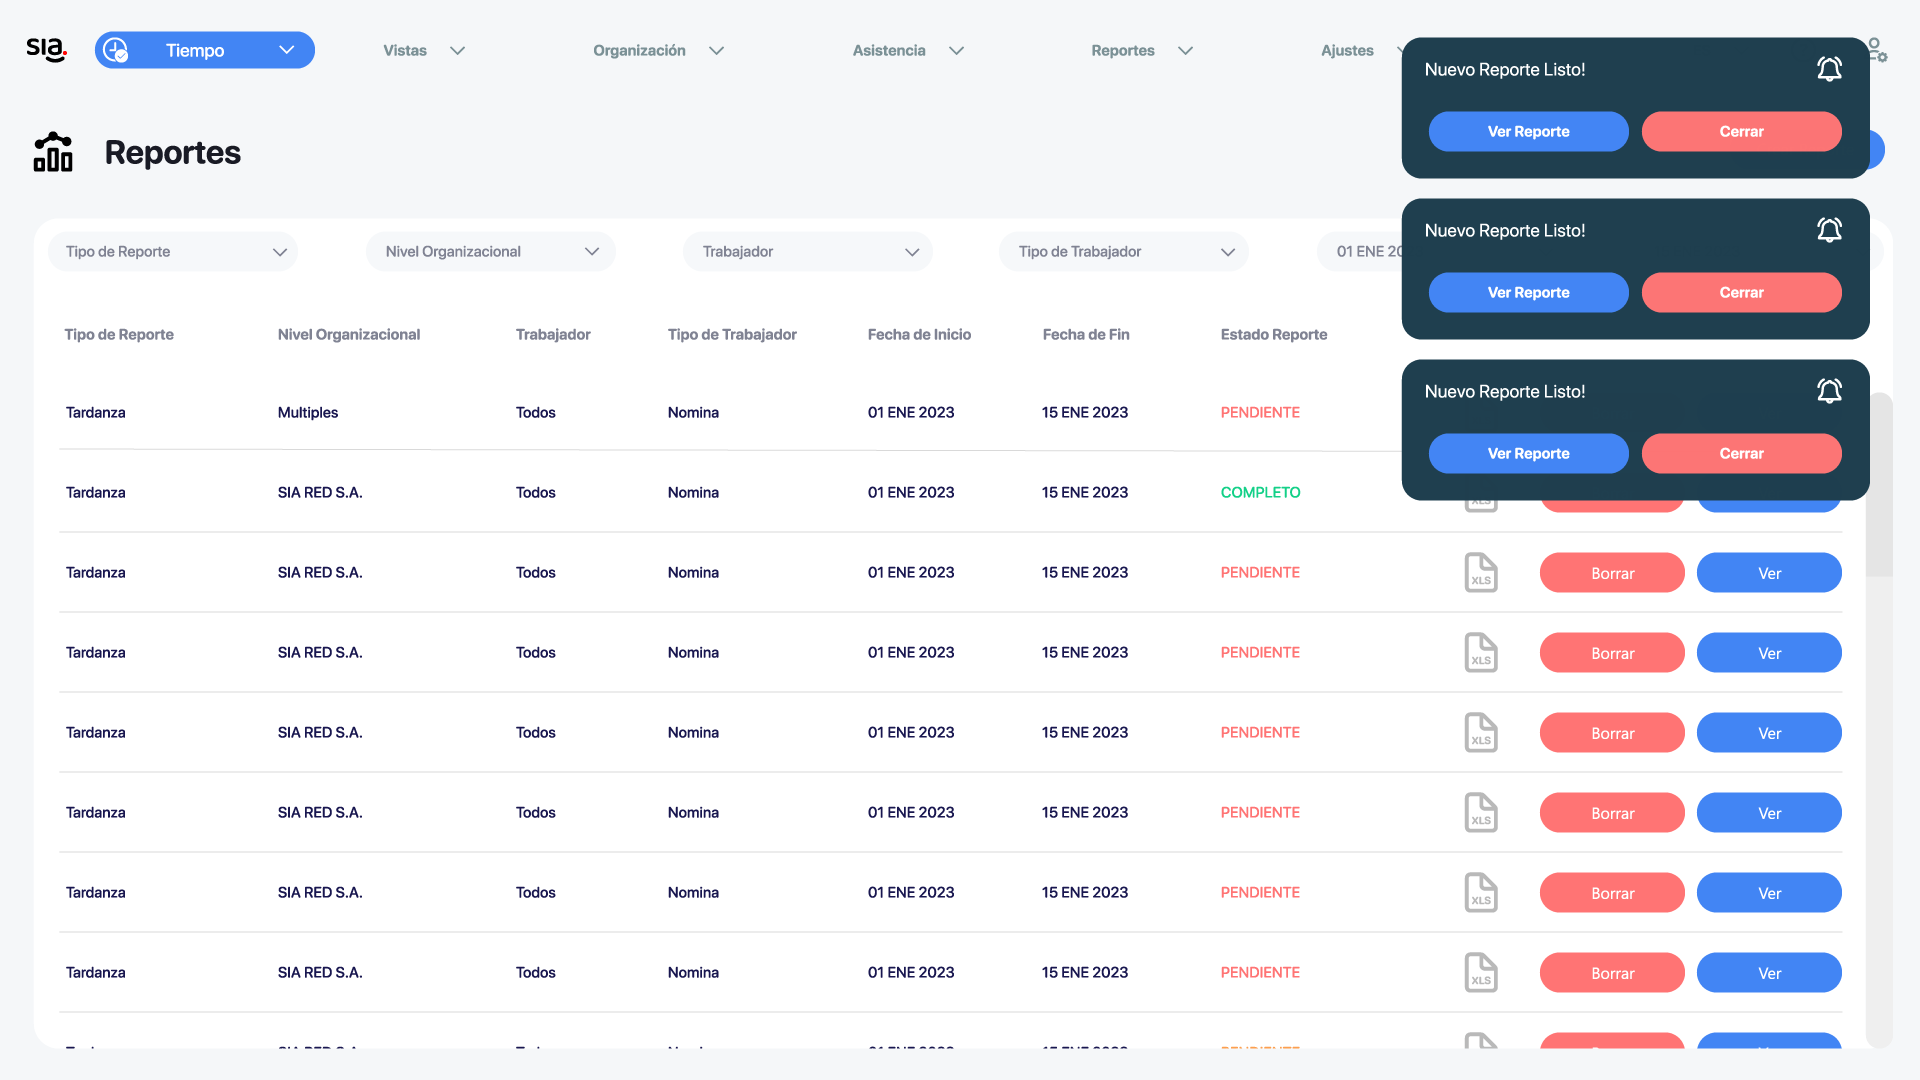Click the SIA logo
Viewport: 1920px width, 1080px height.
click(x=46, y=49)
